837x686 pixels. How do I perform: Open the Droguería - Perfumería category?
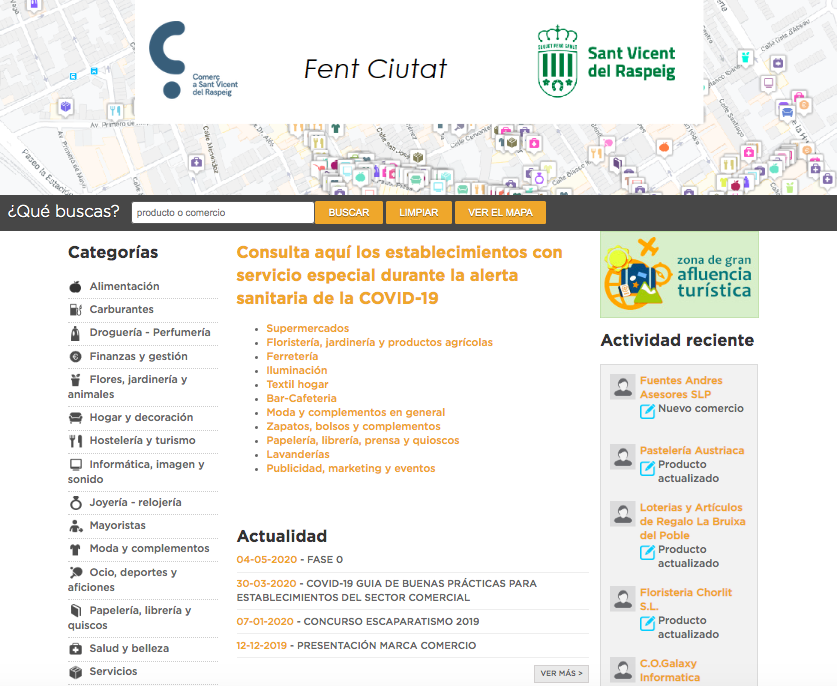(x=150, y=333)
